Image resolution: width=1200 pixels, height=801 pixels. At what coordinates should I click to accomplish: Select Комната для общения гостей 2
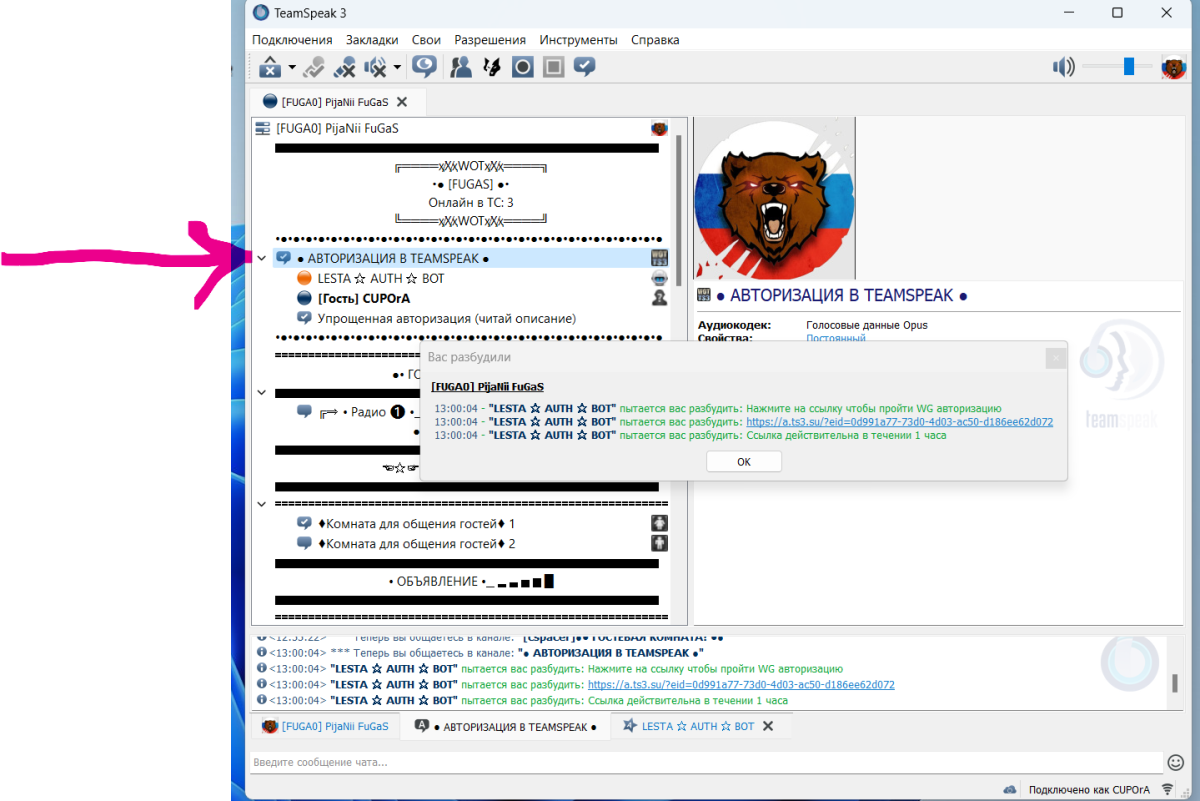(416, 543)
